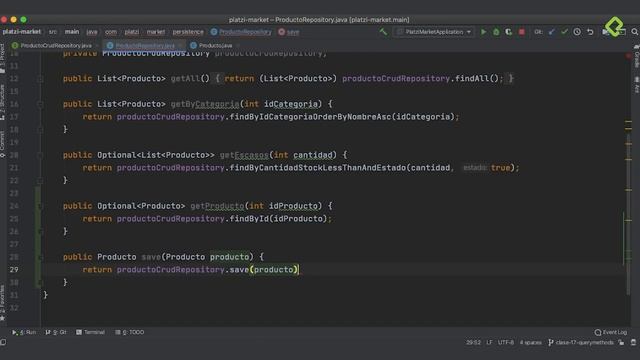Select platzi-market in the breadcrumb bar
Viewport: 640px width, 360px height.
pyautogui.click(x=22, y=32)
